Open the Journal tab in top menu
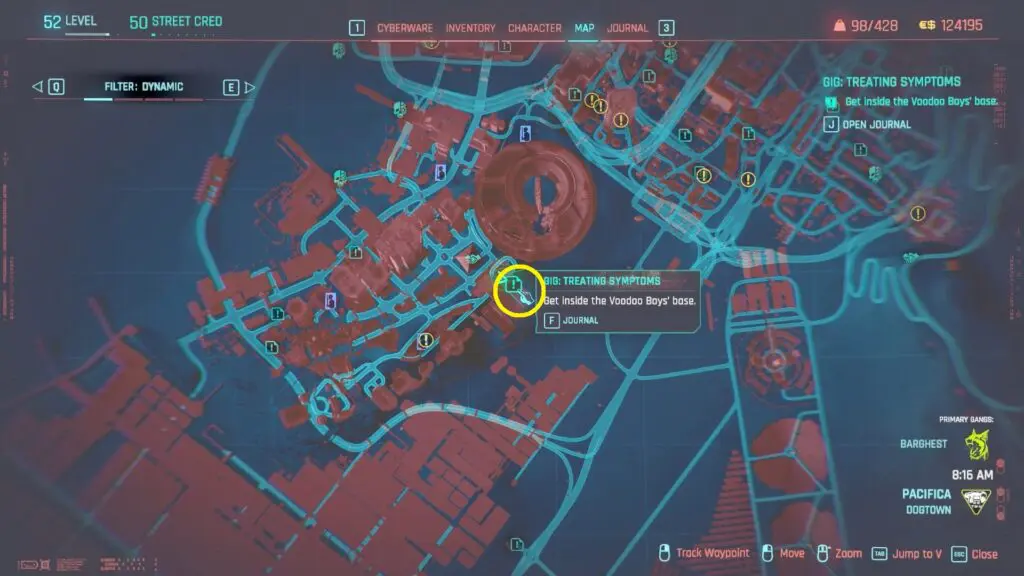This screenshot has height=576, width=1024. 627,28
